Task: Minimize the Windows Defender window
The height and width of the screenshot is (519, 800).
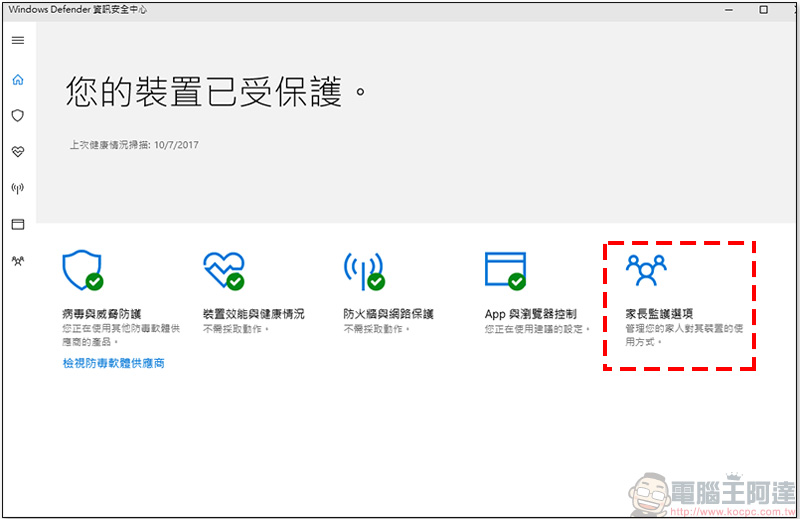Action: (729, 10)
